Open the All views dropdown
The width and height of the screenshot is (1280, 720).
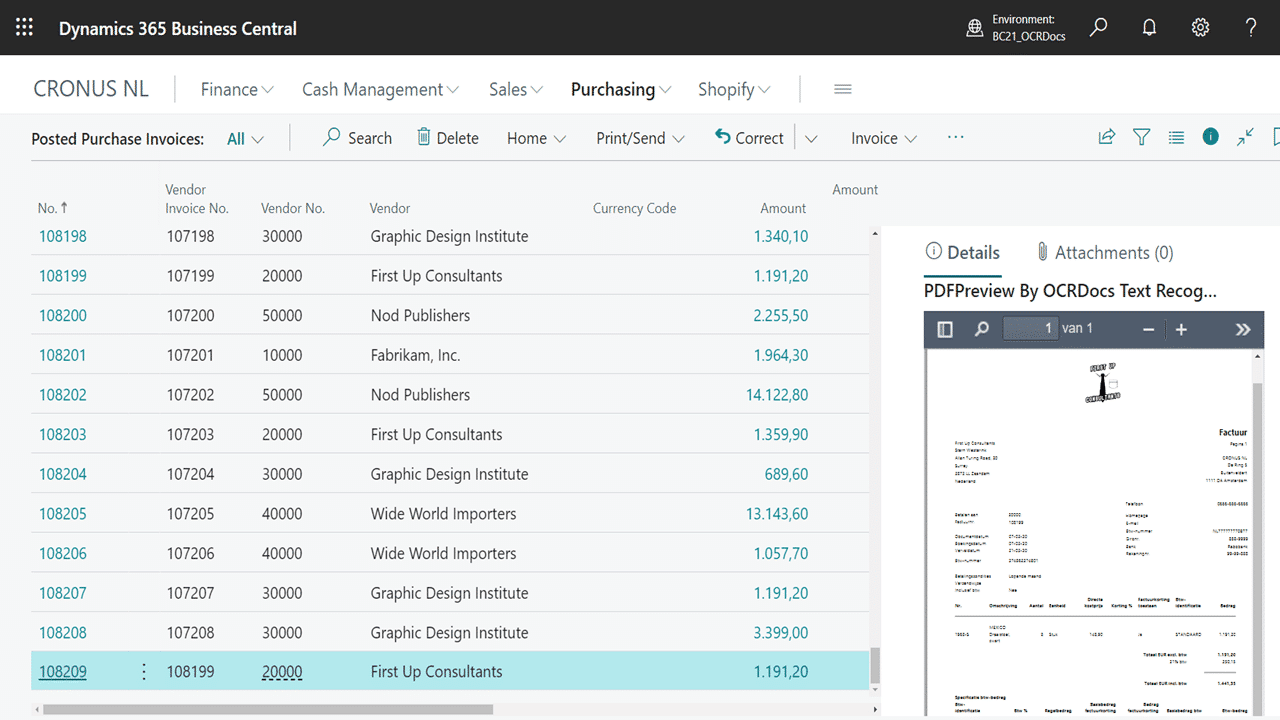(245, 139)
